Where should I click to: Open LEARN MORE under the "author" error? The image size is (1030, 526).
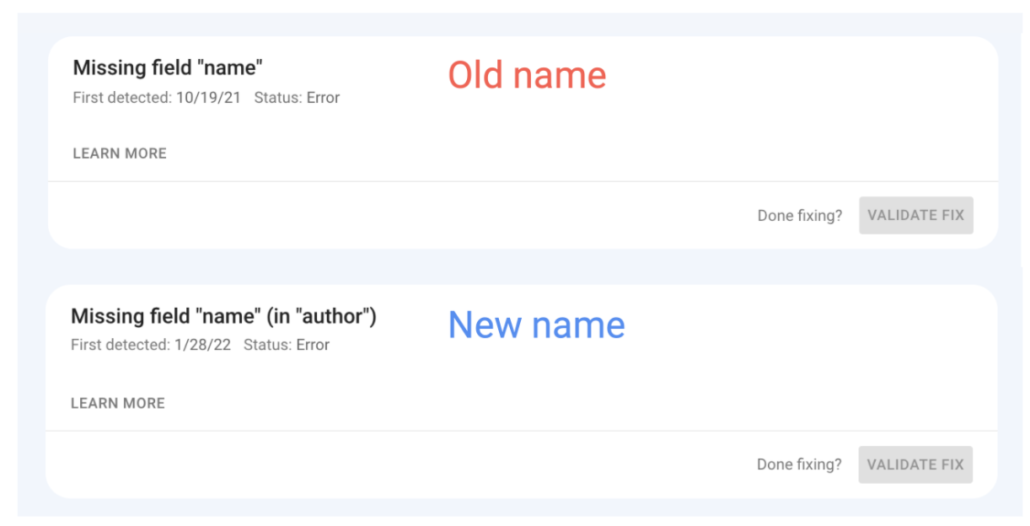click(117, 404)
